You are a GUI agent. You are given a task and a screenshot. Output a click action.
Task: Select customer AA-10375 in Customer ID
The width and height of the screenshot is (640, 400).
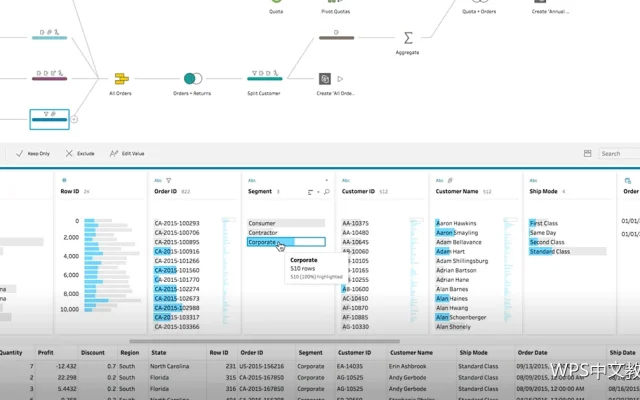tap(355, 223)
